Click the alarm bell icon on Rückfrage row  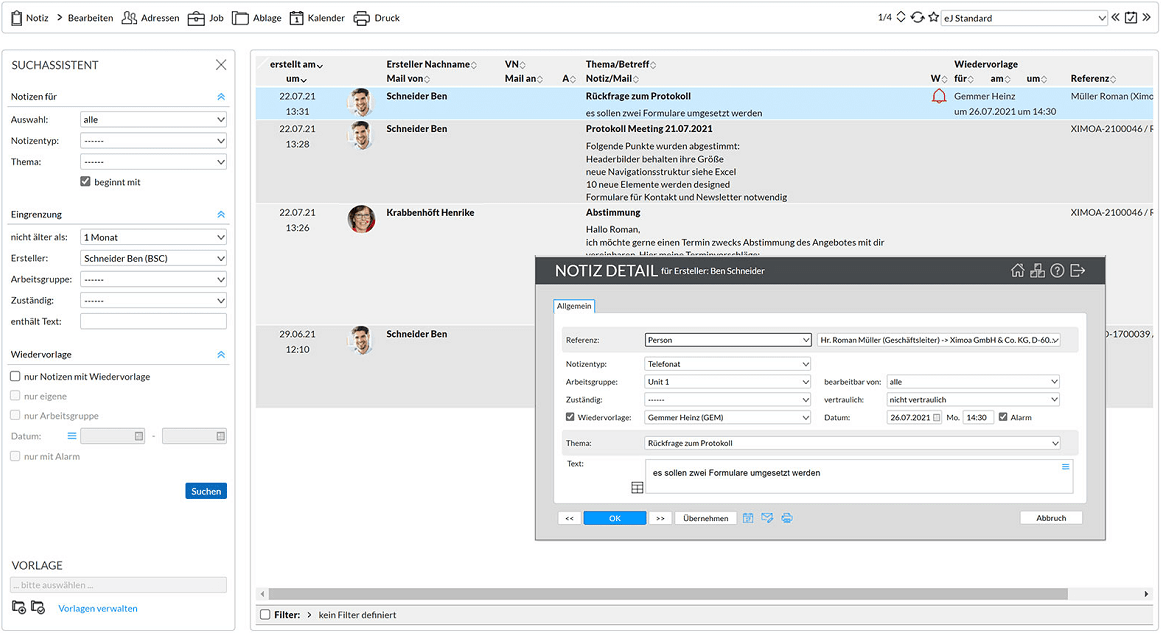tap(939, 95)
